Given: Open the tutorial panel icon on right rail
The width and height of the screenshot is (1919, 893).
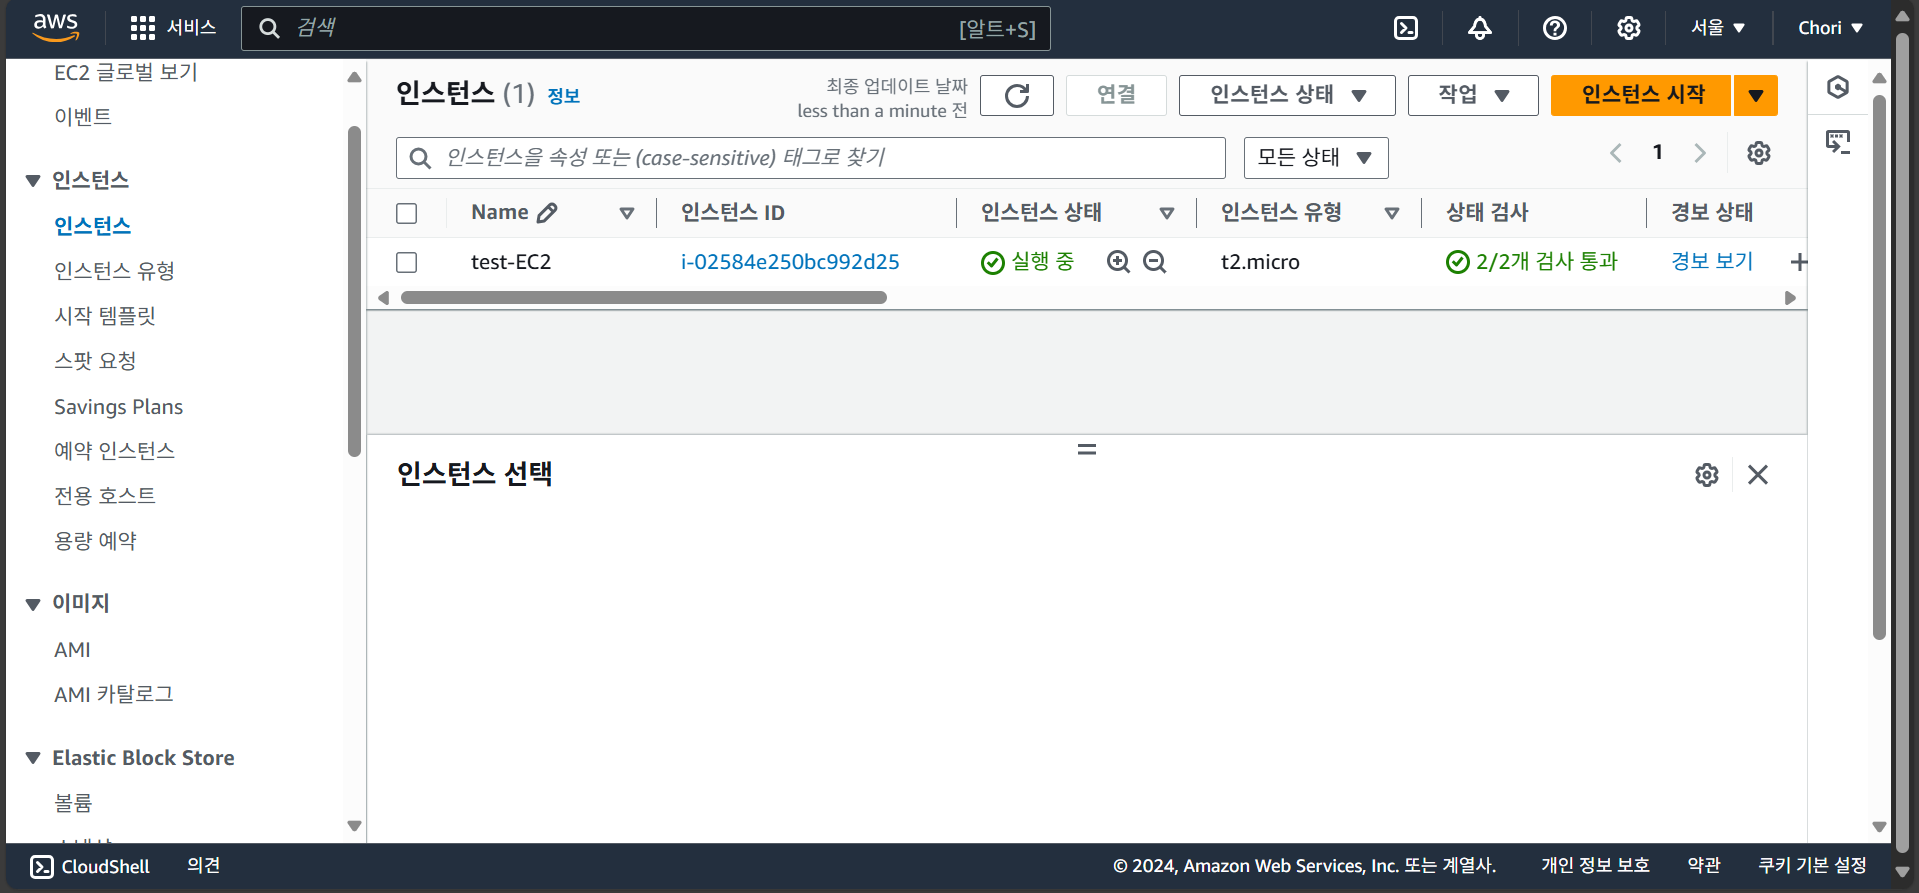Looking at the screenshot, I should pyautogui.click(x=1838, y=142).
